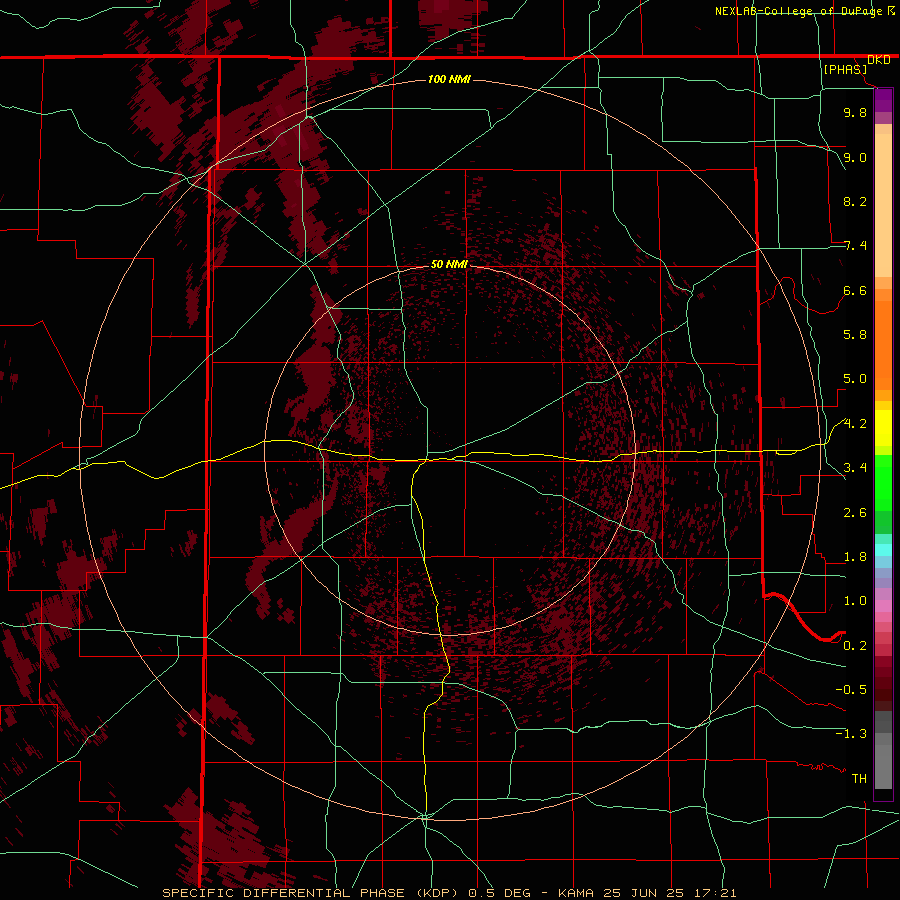Click the 2.6 scale value
This screenshot has height=900, width=900.
click(855, 513)
